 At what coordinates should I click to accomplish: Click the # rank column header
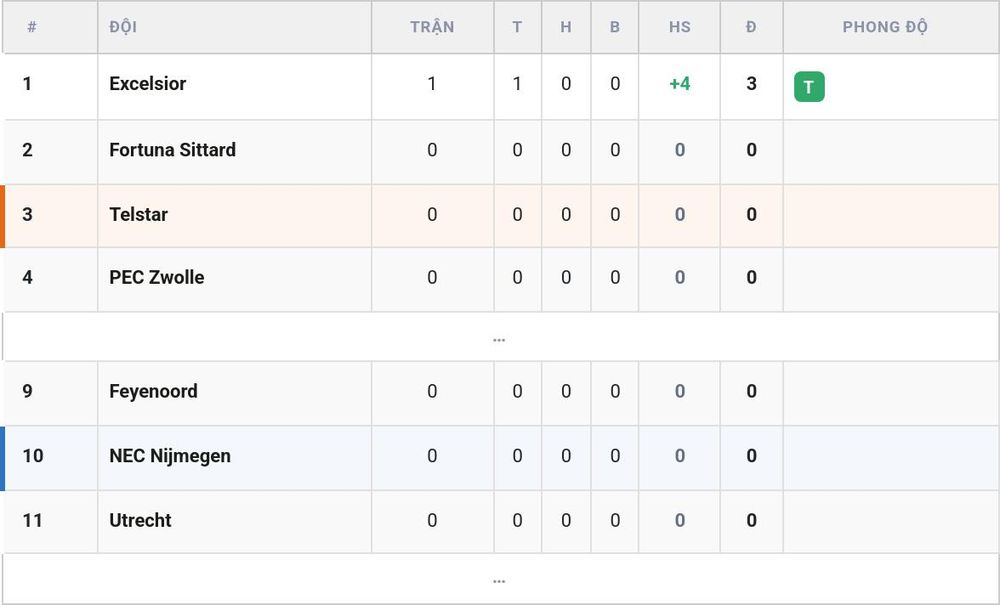32,27
